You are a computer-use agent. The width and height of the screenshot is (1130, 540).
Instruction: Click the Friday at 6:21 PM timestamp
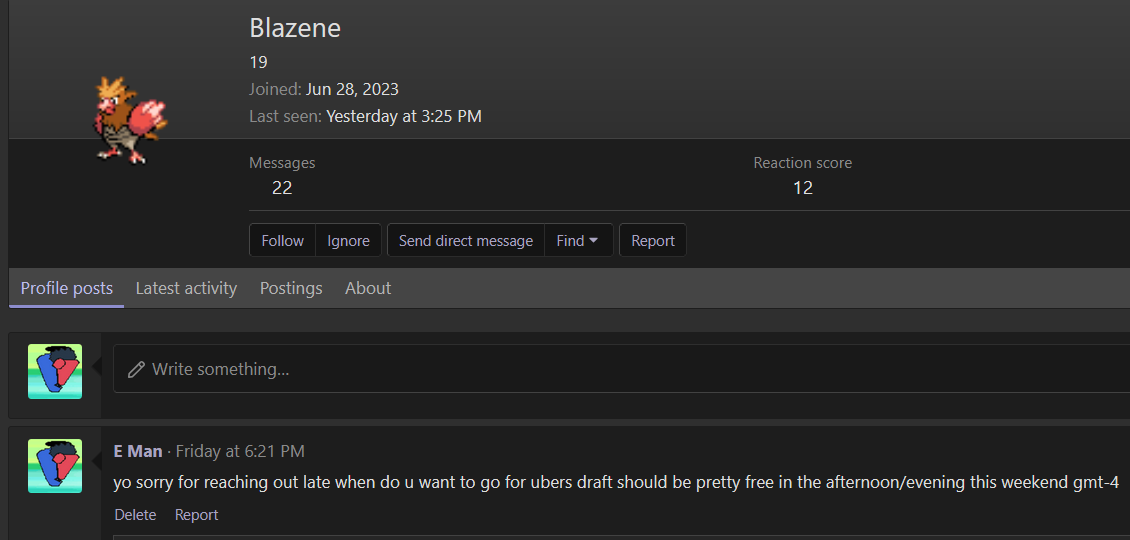[240, 451]
